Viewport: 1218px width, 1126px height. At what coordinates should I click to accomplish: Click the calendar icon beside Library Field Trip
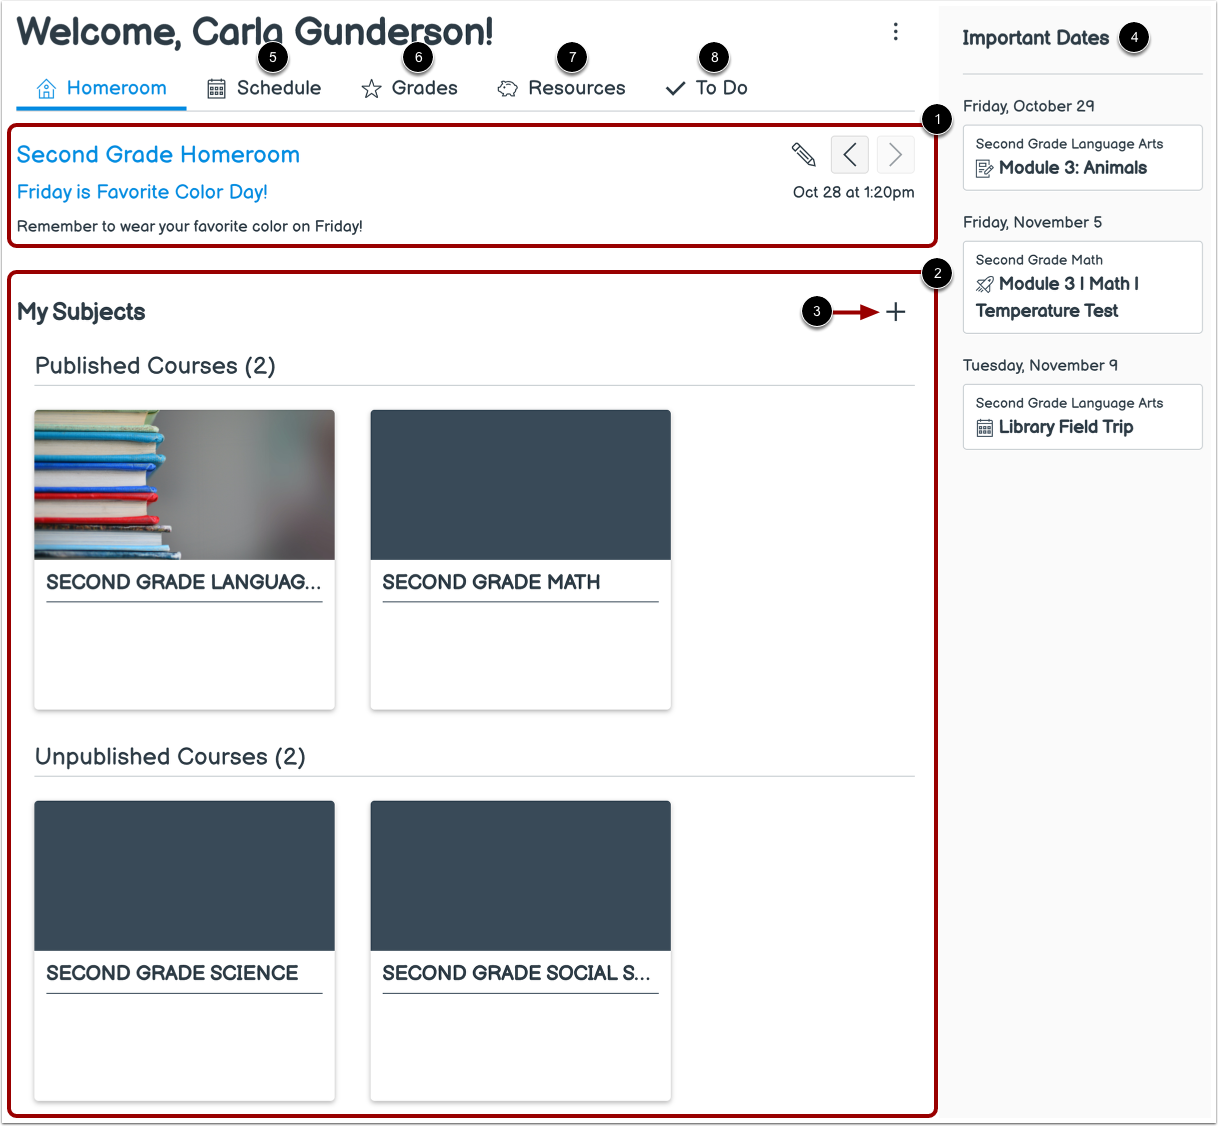[x=985, y=428]
